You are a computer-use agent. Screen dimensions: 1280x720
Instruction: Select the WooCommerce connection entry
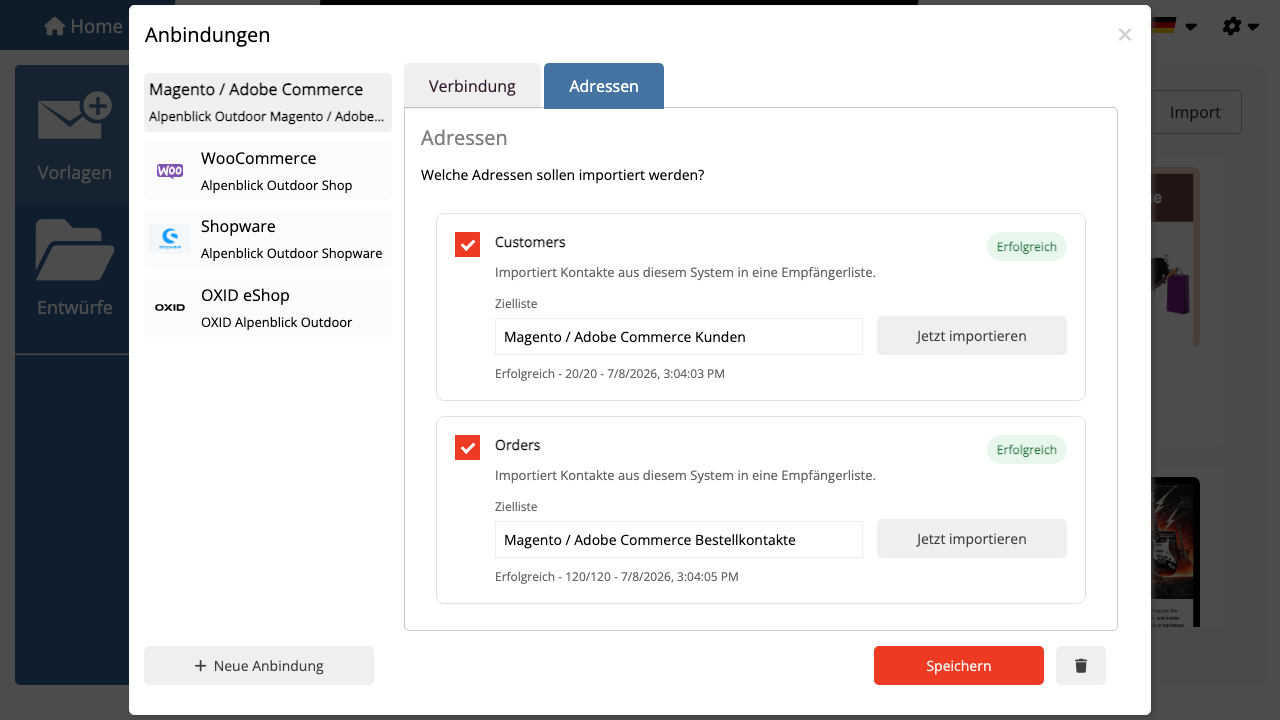[268, 171]
